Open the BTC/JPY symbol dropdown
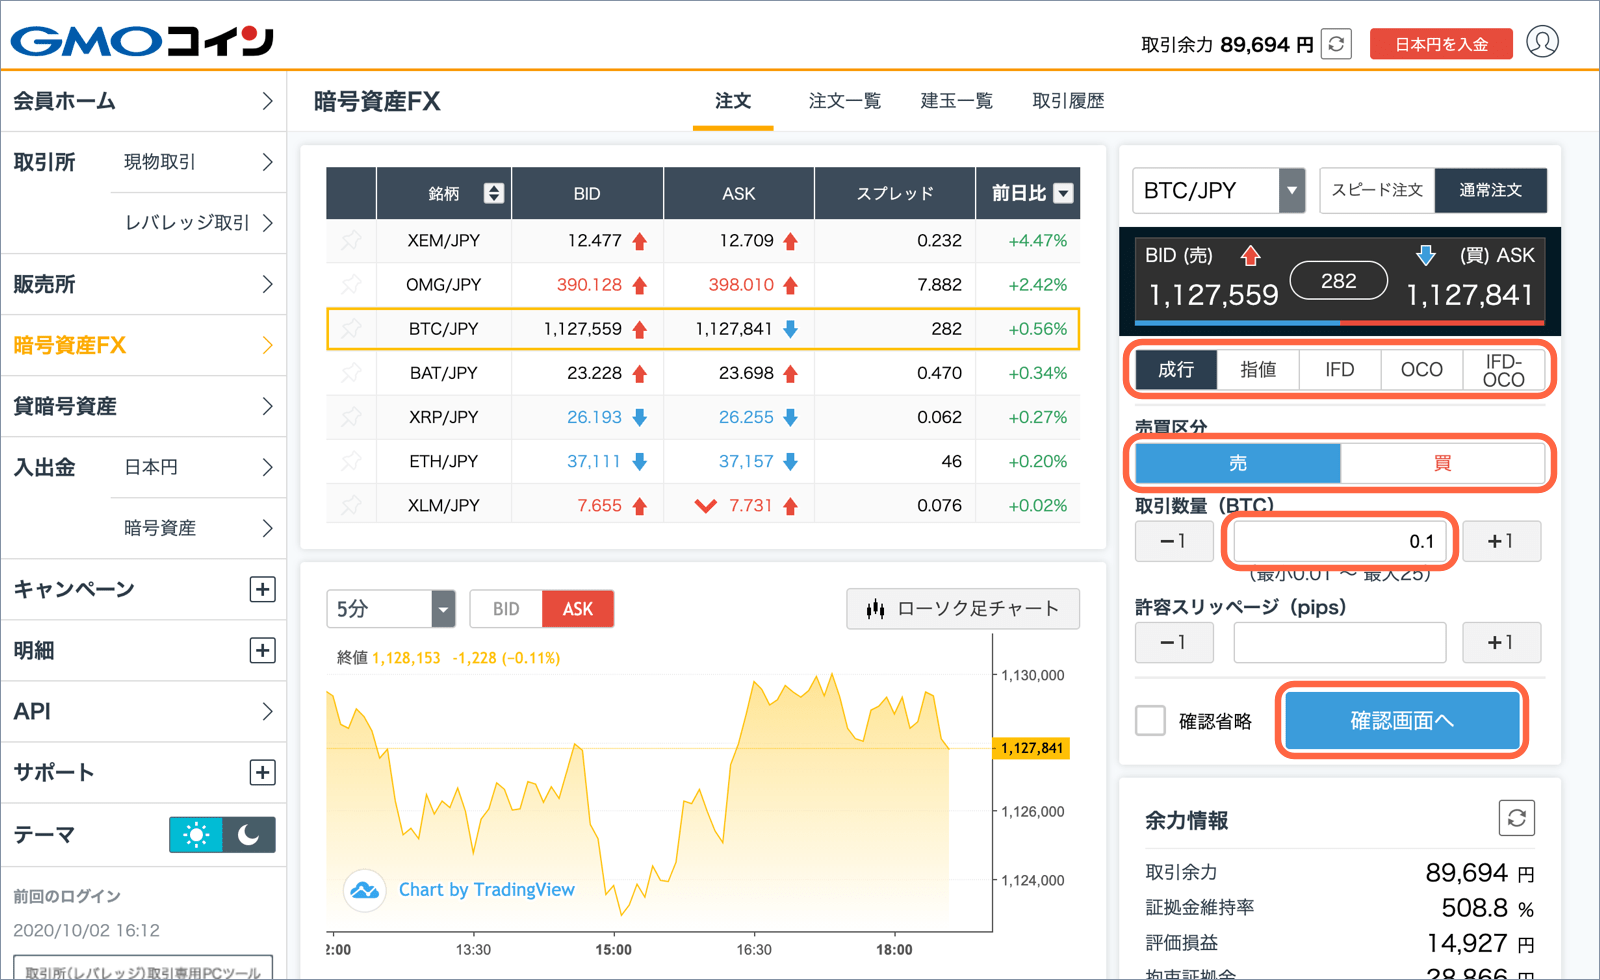 (x=1219, y=190)
